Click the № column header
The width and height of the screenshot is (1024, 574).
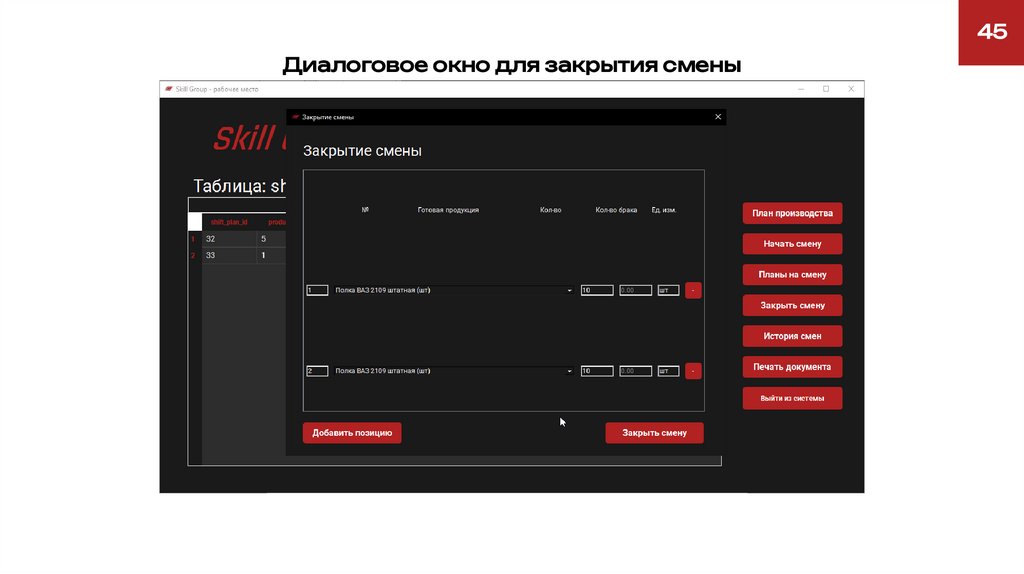click(x=365, y=210)
